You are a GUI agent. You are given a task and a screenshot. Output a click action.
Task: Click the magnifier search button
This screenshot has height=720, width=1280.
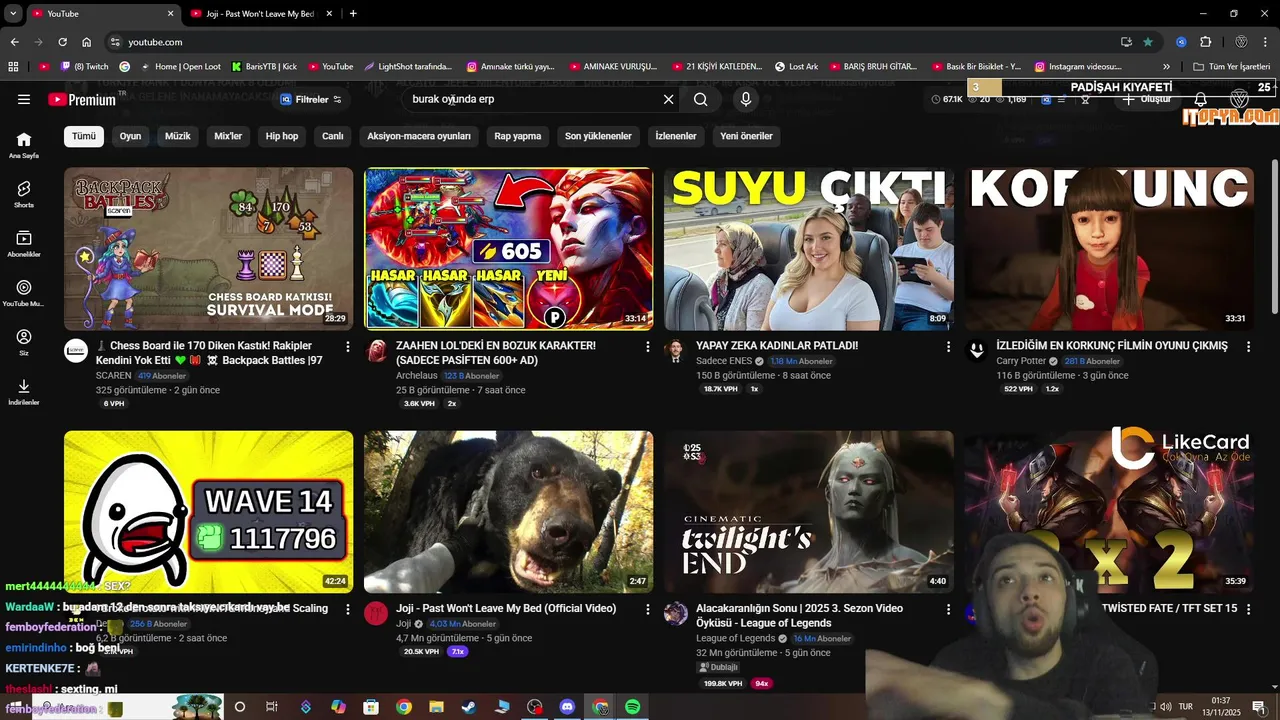[701, 99]
